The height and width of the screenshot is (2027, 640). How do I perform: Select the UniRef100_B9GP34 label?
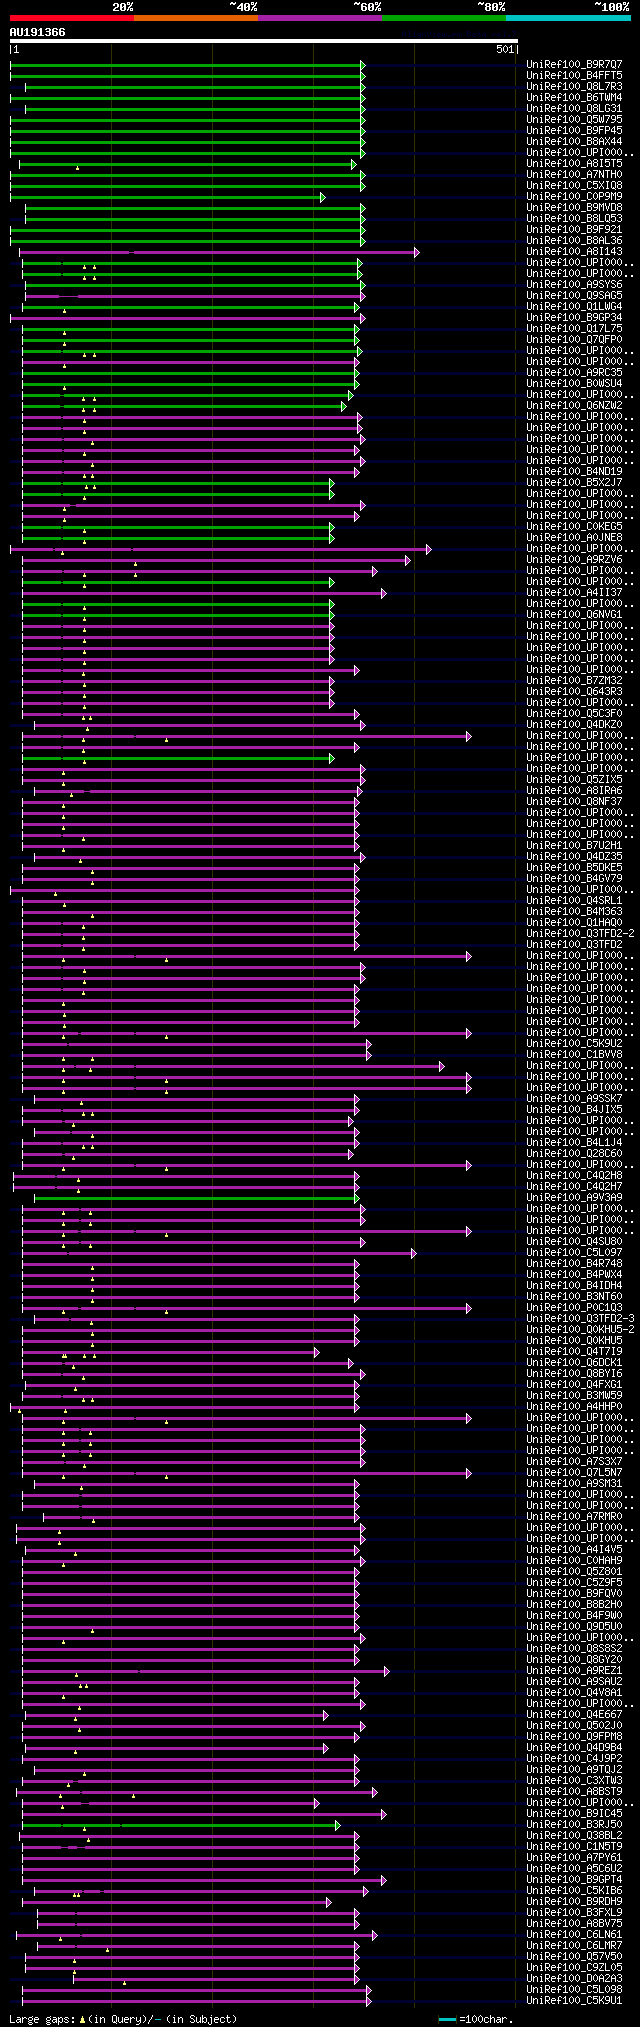(574, 318)
